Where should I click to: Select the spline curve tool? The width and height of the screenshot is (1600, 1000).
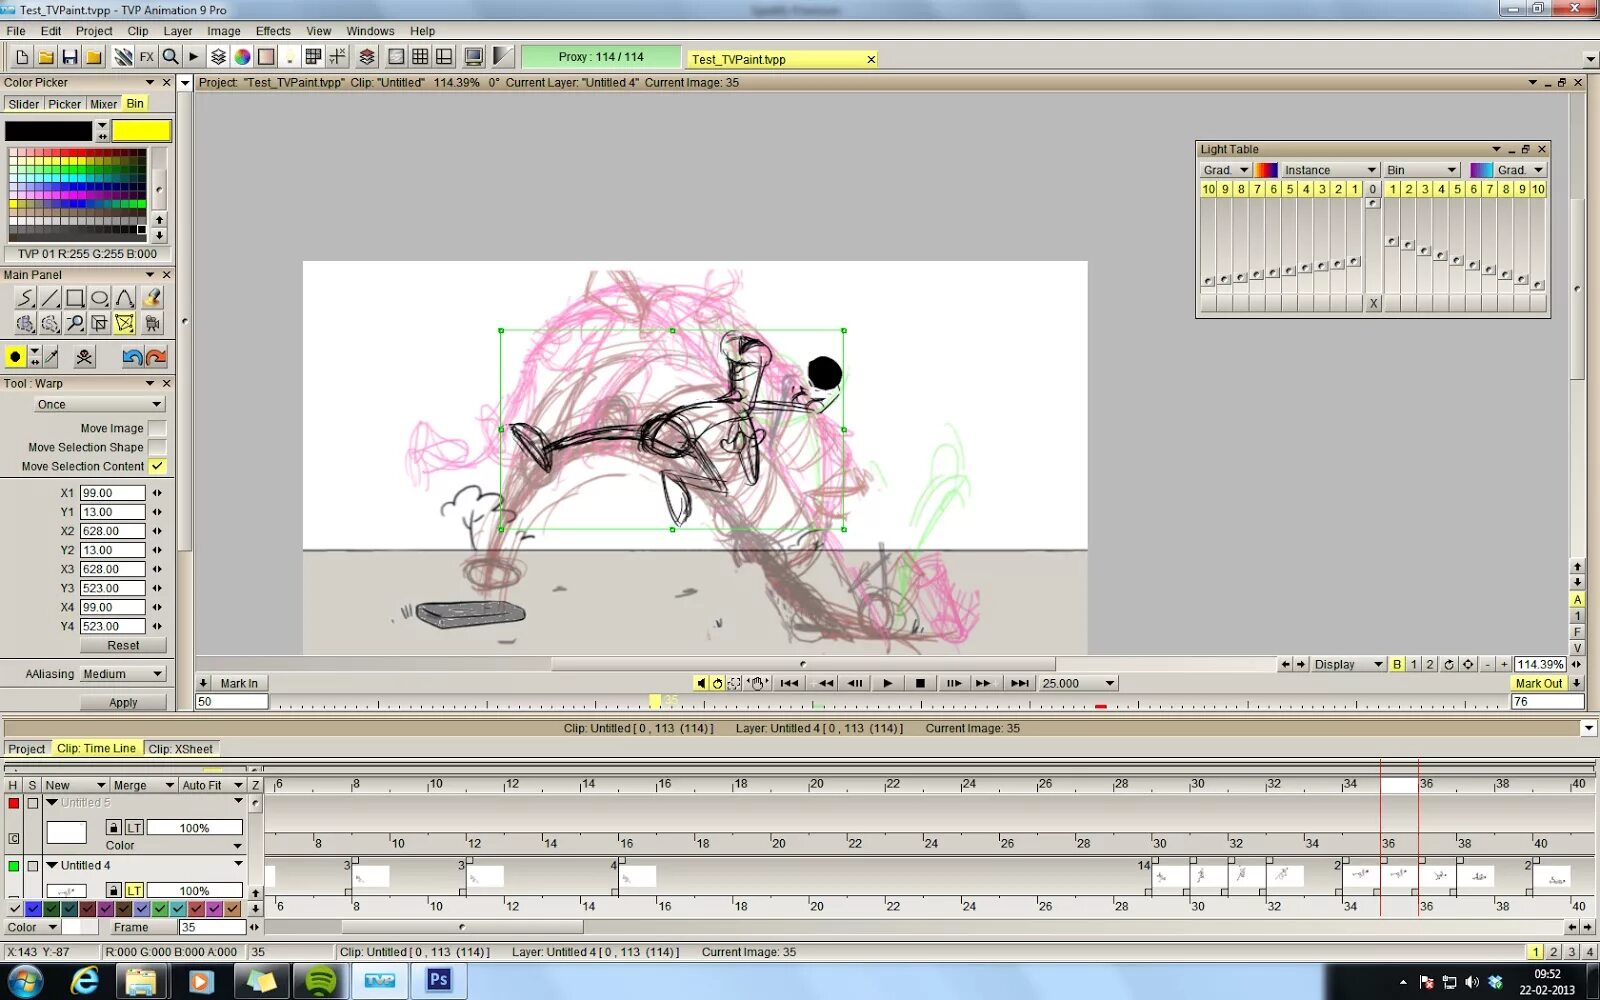click(x=125, y=298)
